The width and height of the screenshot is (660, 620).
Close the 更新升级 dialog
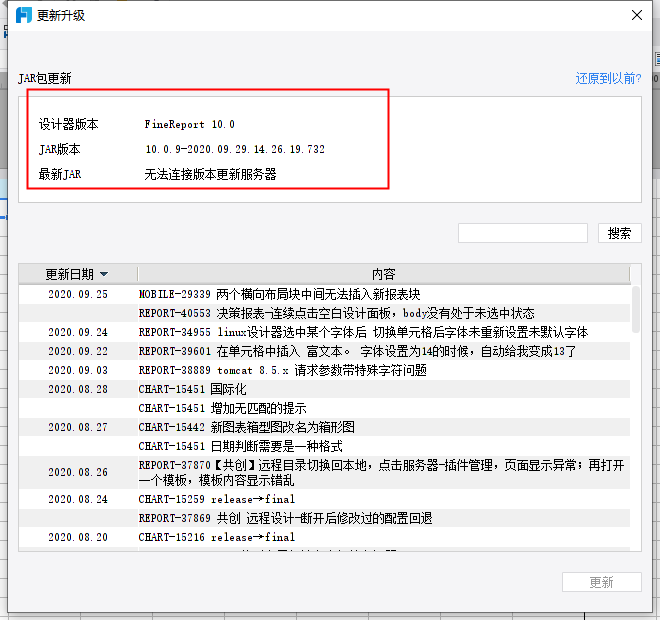point(636,15)
